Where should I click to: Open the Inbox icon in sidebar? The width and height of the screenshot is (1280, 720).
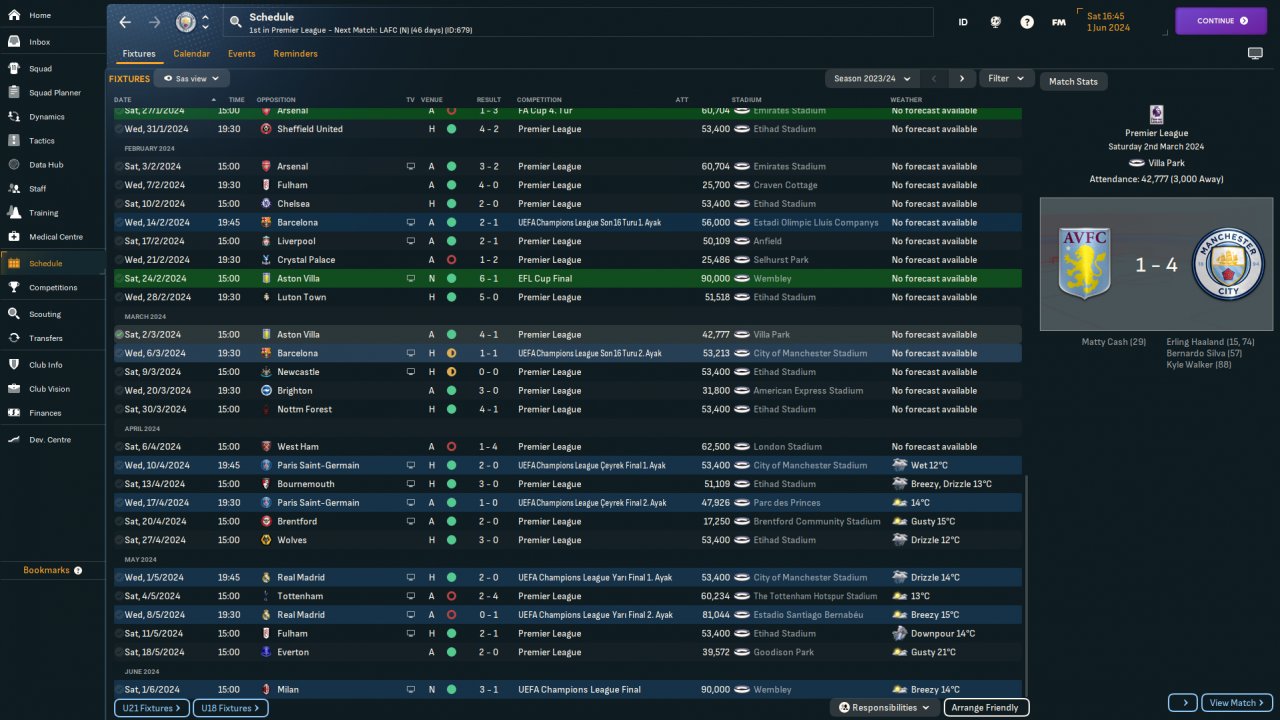pos(14,42)
